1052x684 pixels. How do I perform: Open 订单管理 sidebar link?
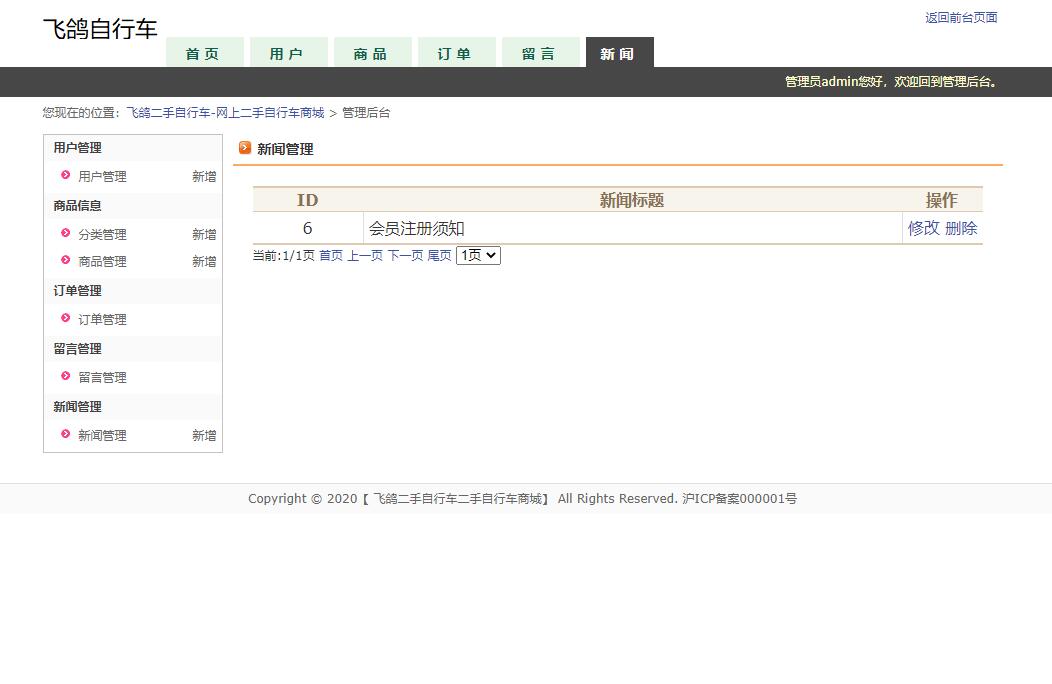tap(102, 320)
